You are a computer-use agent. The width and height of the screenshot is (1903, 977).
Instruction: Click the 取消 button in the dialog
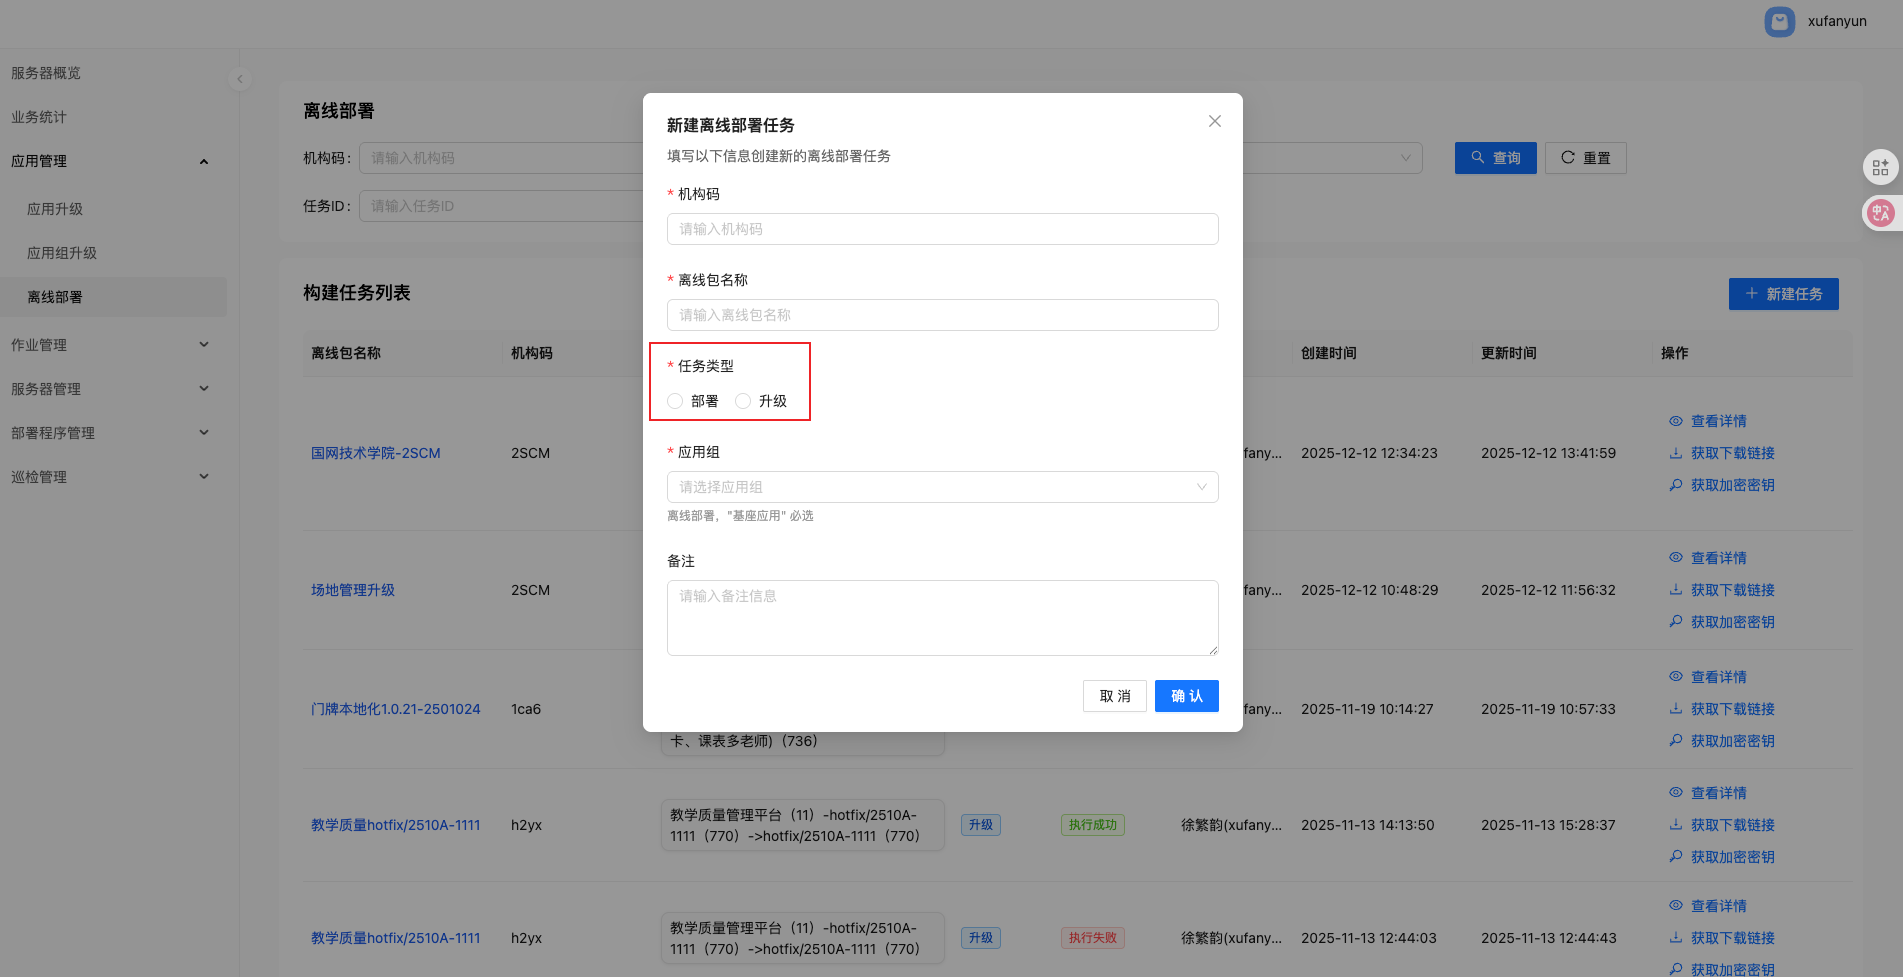tap(1114, 696)
